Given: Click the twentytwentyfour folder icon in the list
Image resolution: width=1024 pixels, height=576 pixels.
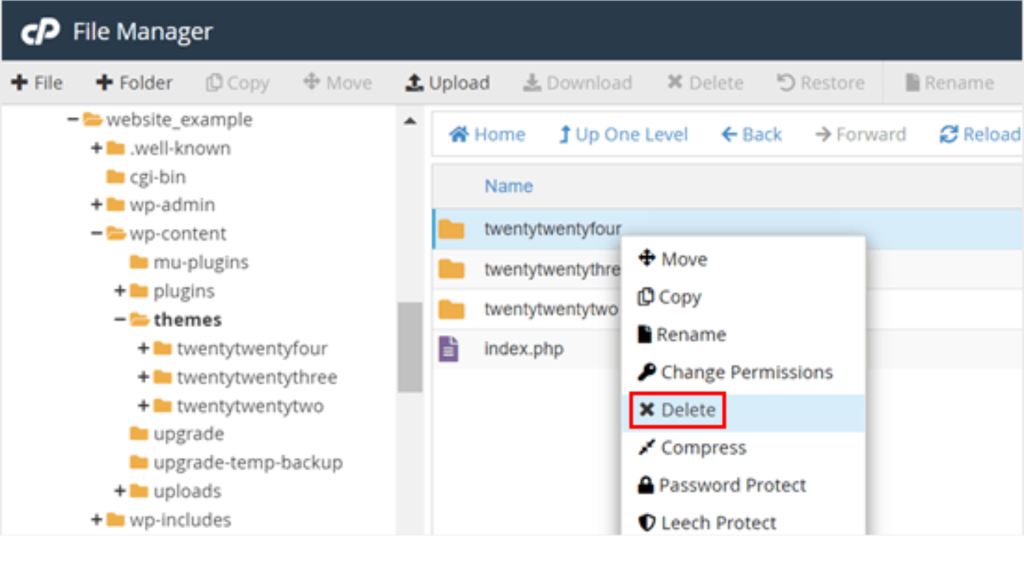Looking at the screenshot, I should [x=451, y=229].
